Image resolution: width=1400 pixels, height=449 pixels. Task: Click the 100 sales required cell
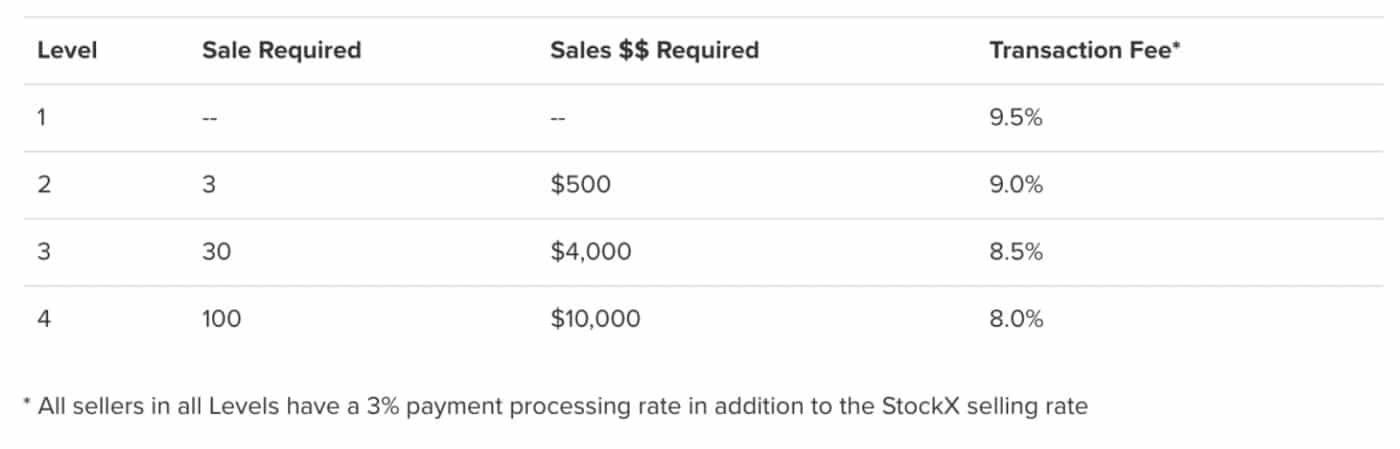(x=221, y=319)
